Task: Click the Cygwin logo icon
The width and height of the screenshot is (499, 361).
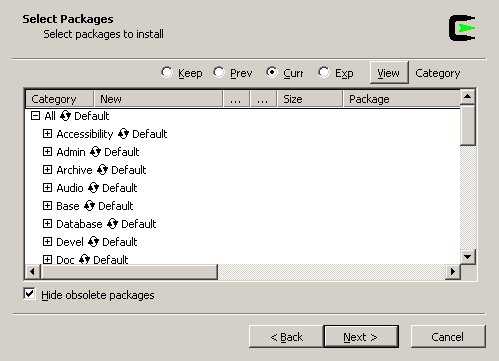Action: coord(462,28)
